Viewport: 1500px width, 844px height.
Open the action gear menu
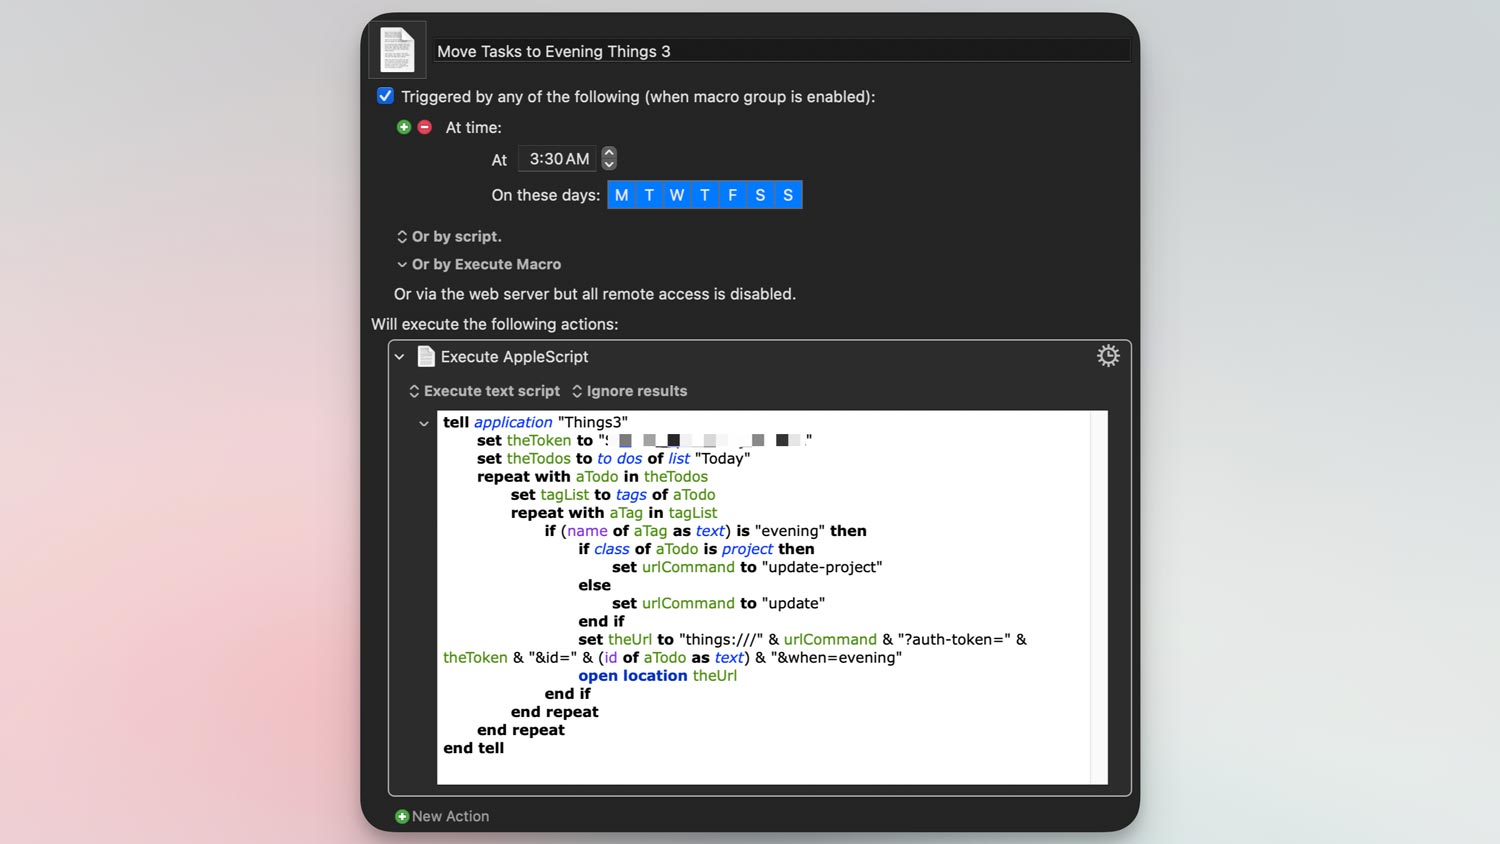(1108, 356)
